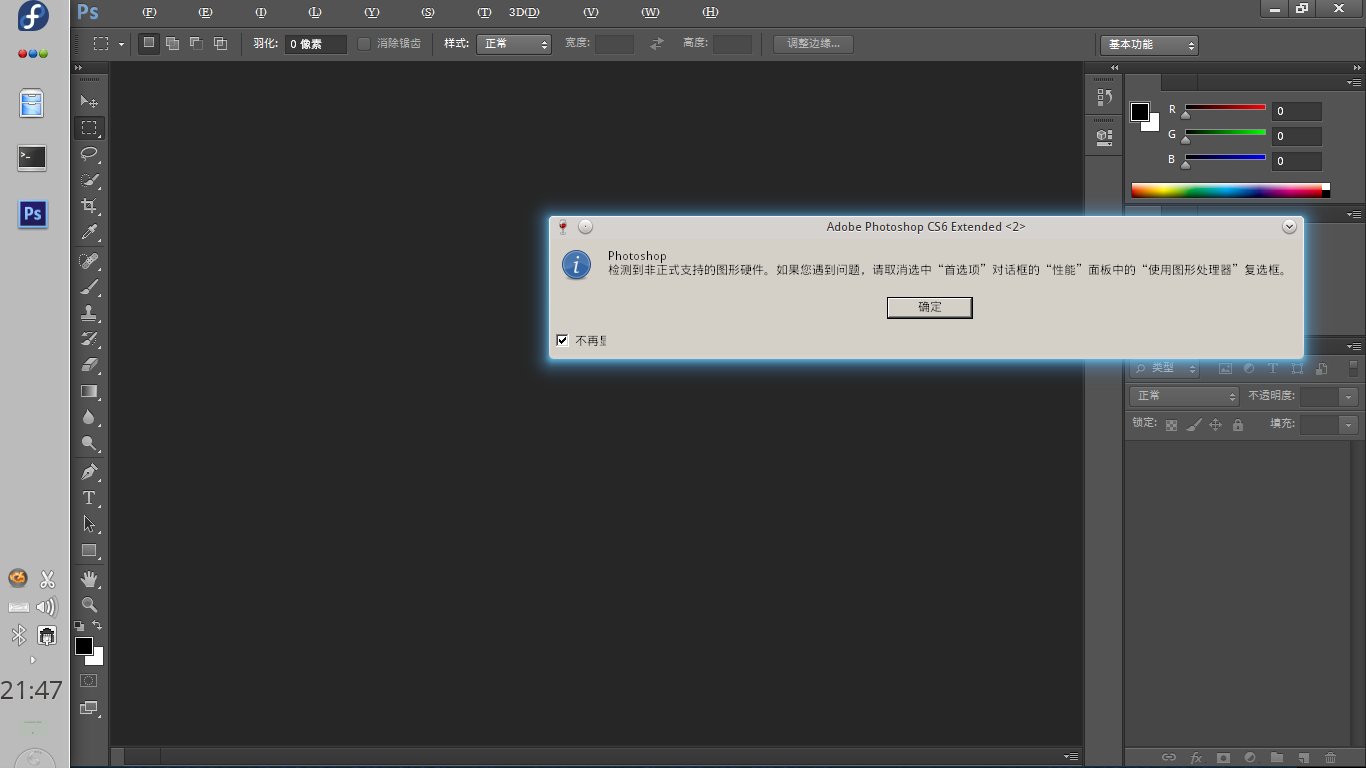Expand the dialog title bar chevron button

tap(1289, 226)
